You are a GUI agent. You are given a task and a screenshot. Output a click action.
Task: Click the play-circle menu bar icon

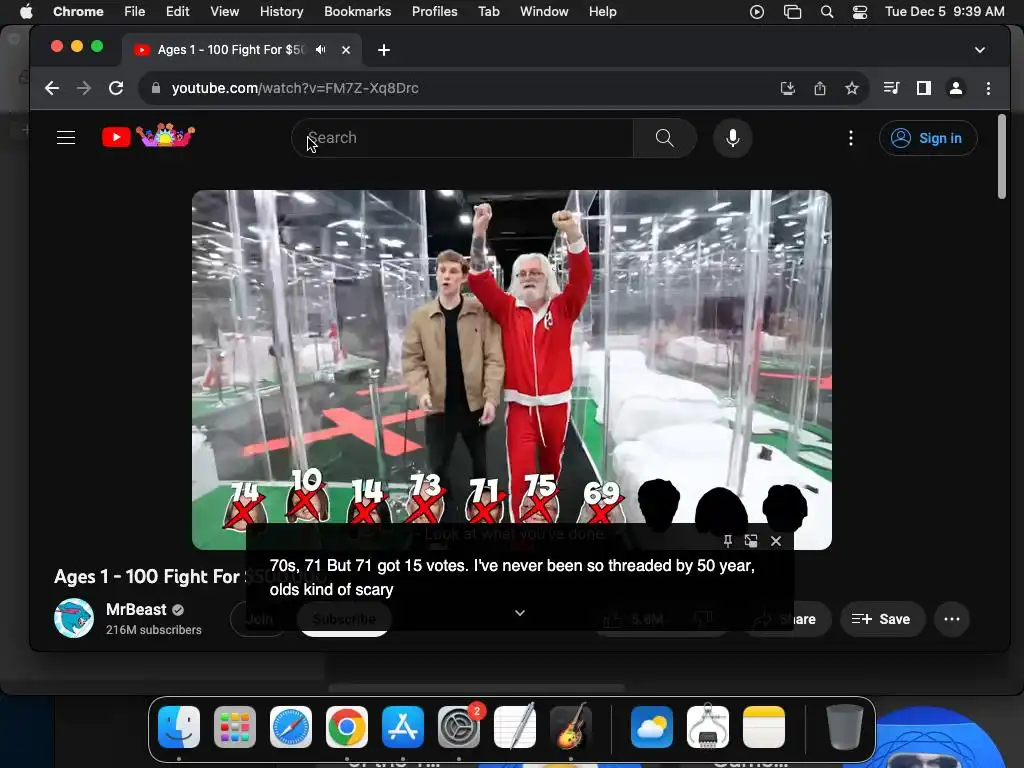tap(757, 12)
